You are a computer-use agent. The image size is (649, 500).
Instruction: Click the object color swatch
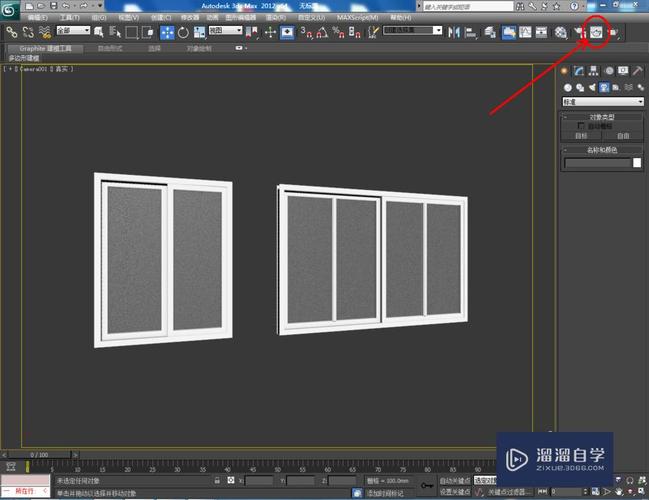coord(637,163)
